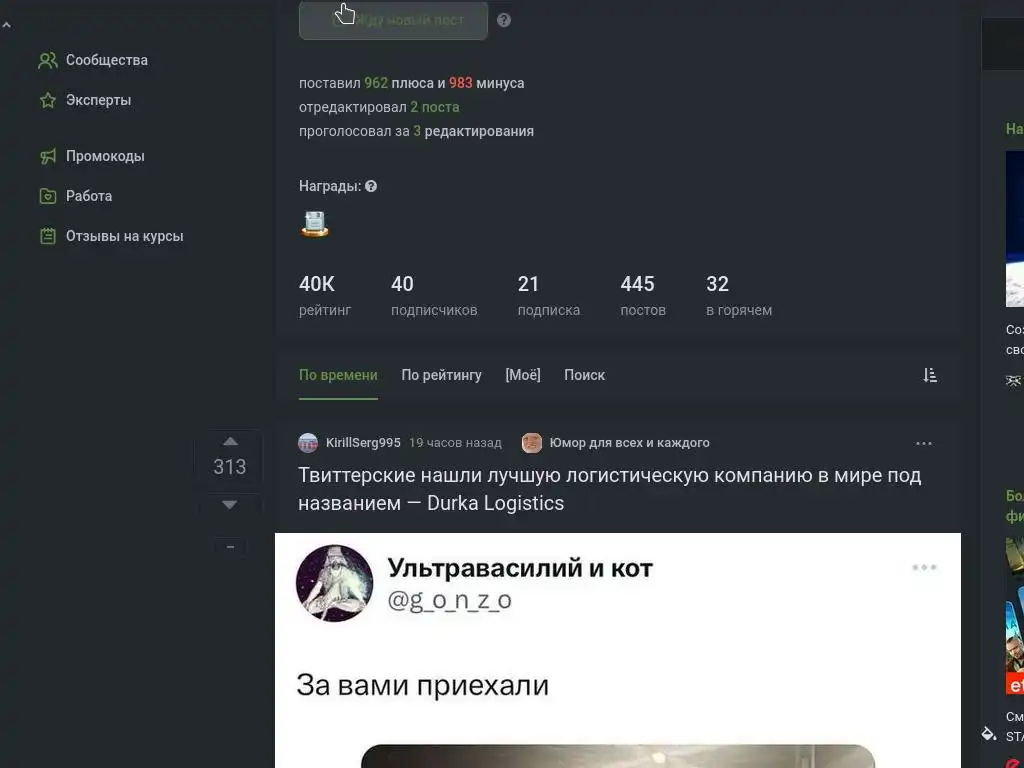This screenshot has height=768, width=1024.
Task: Click the help icon next to Награды
Action: [371, 186]
